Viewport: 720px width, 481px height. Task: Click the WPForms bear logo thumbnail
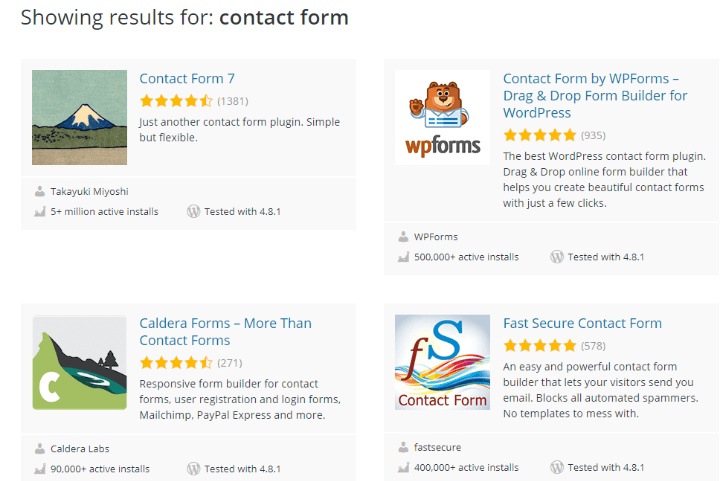click(x=442, y=117)
